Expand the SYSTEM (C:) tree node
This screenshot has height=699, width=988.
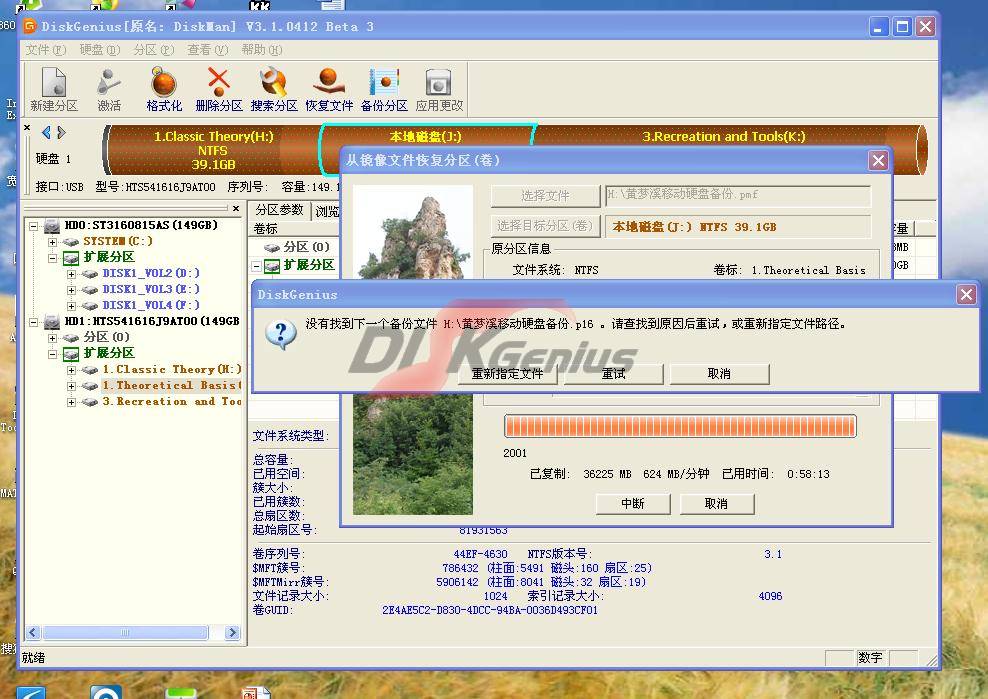53,241
